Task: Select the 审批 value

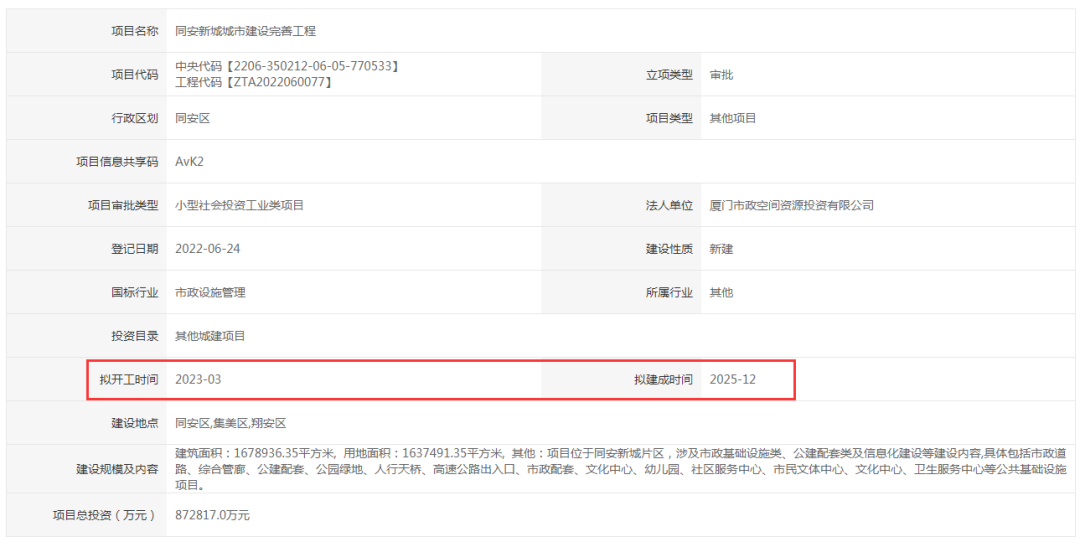Action: (x=721, y=74)
